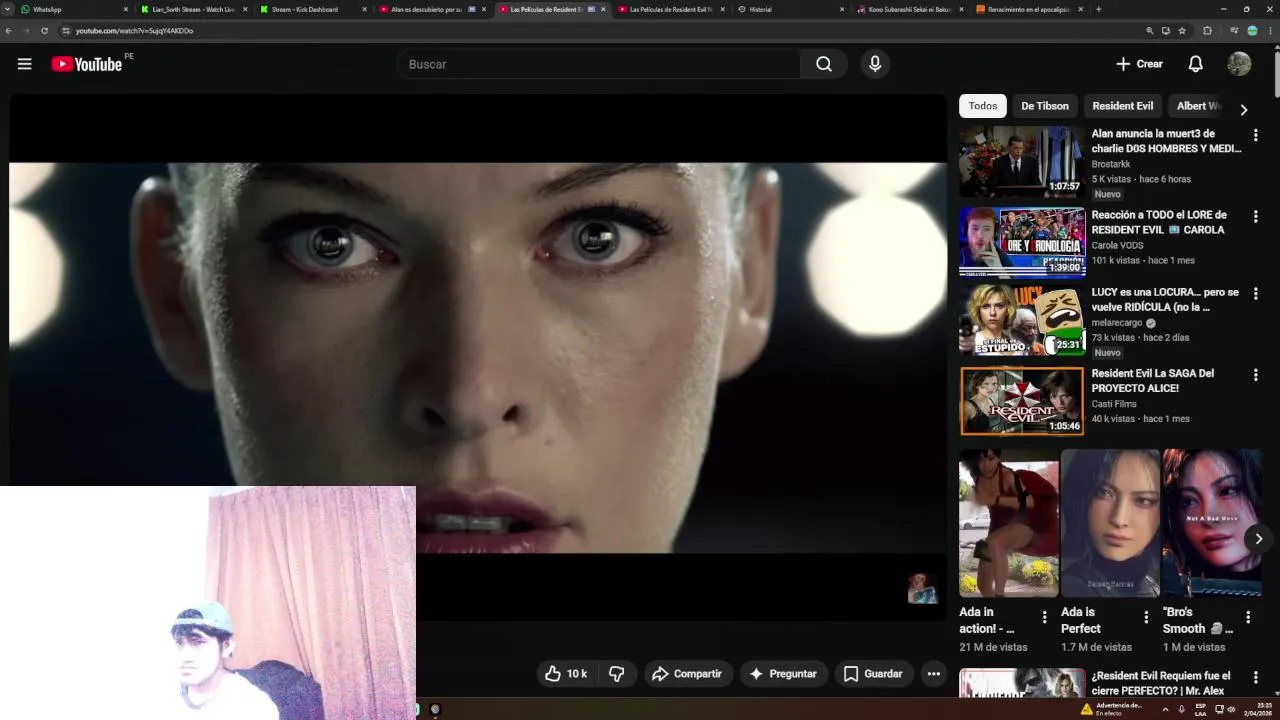
Task: Open the YouTube guide hamburger menu
Action: point(25,64)
